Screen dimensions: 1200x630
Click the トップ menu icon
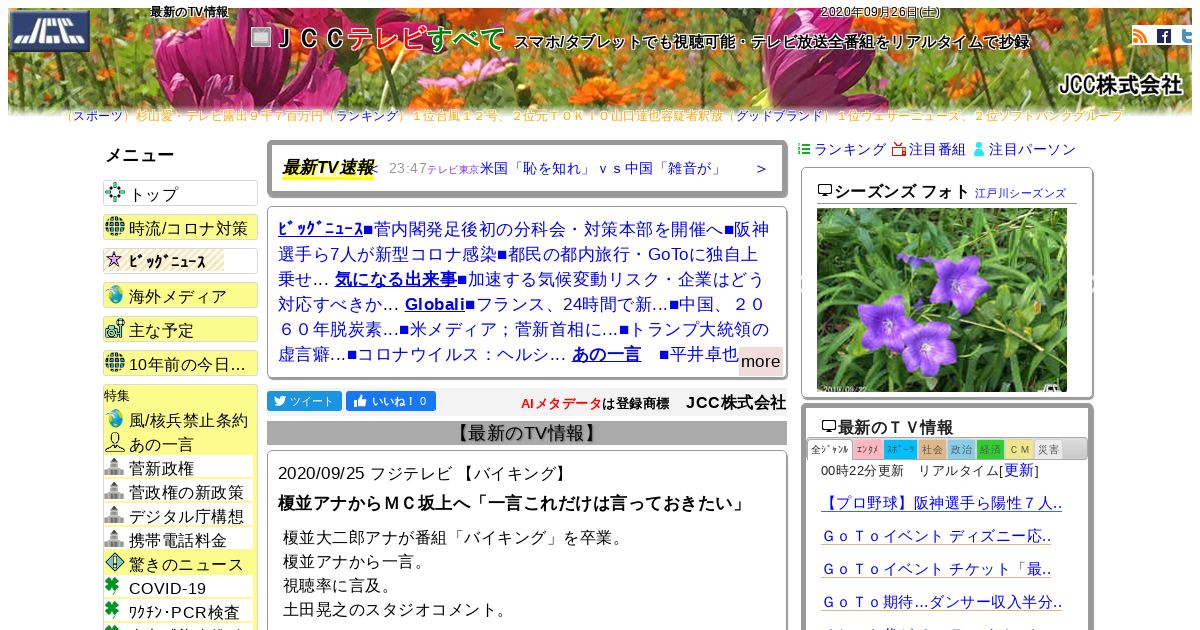pos(115,193)
